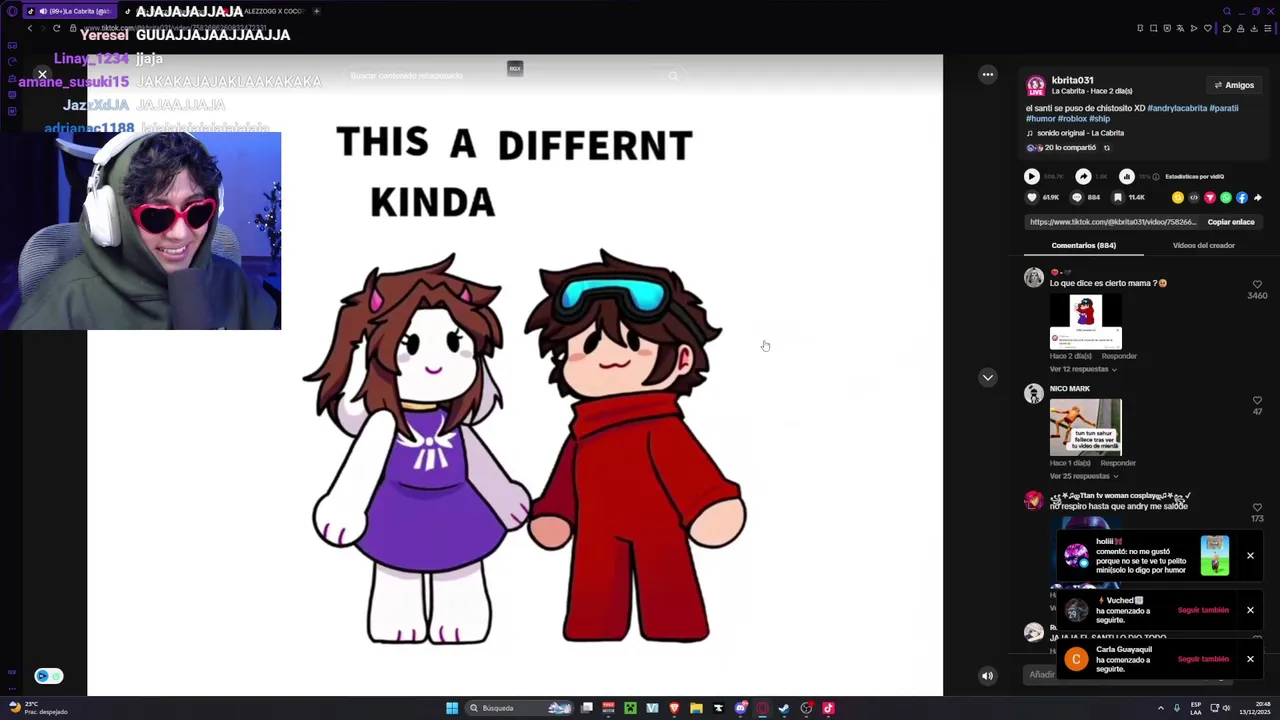Open the TikTok taskbar icon
The height and width of the screenshot is (720, 1280).
[828, 708]
